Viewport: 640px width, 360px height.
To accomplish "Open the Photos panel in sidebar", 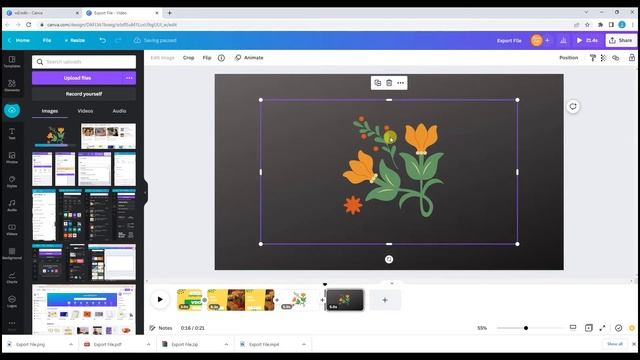I will tap(12, 158).
